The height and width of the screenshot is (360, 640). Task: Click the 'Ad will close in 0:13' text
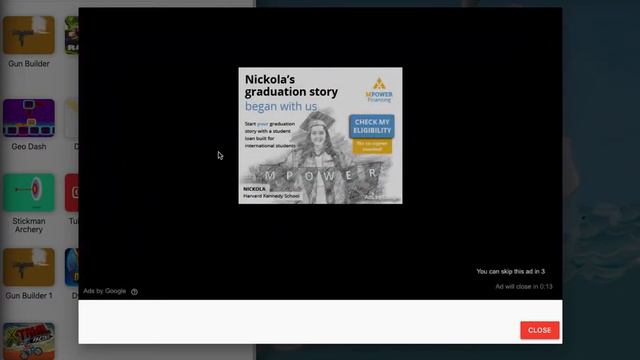click(x=524, y=287)
